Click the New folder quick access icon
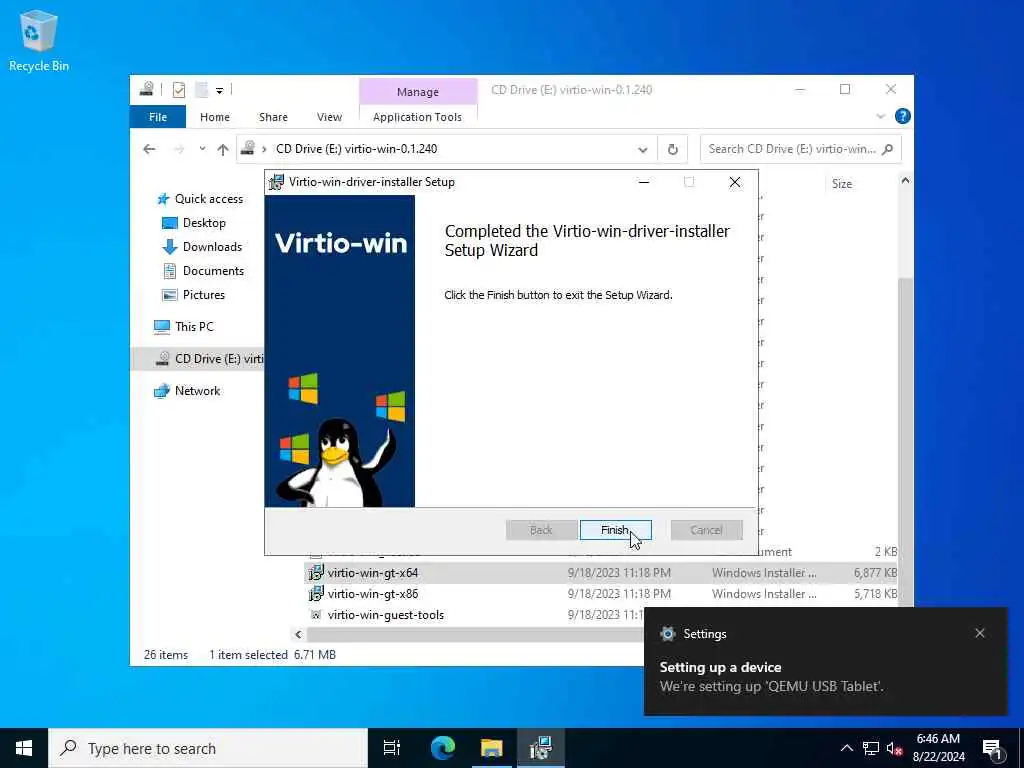The width and height of the screenshot is (1024, 768). 201,89
